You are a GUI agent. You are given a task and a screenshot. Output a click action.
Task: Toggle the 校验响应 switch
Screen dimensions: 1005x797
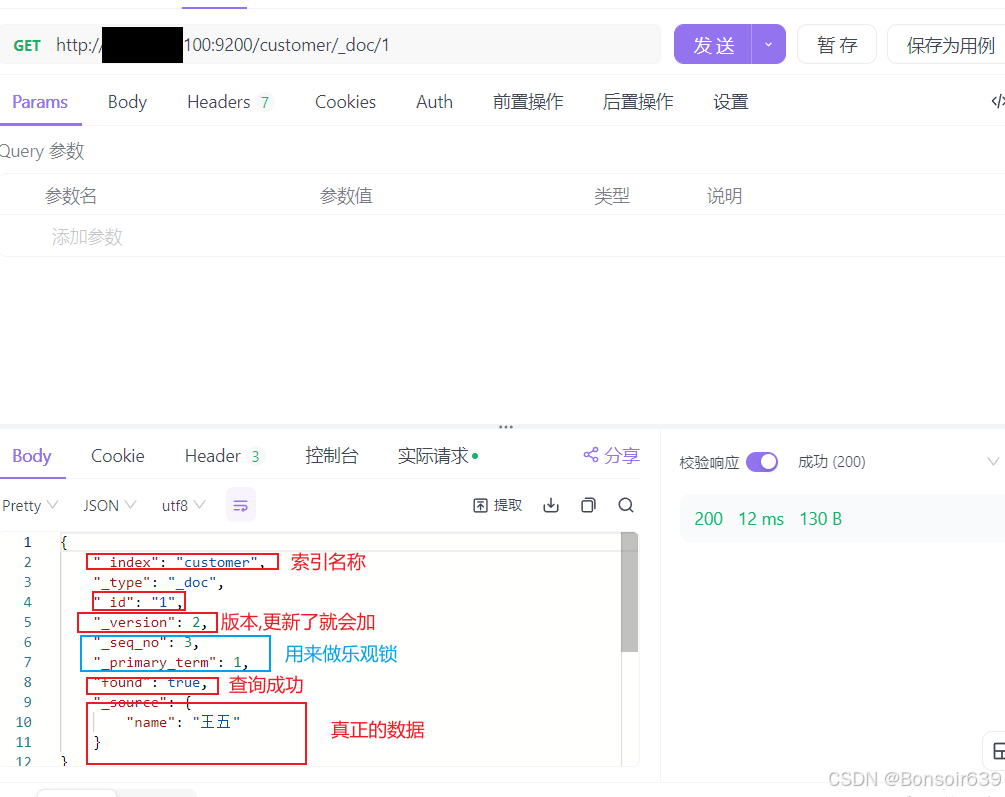pos(761,462)
